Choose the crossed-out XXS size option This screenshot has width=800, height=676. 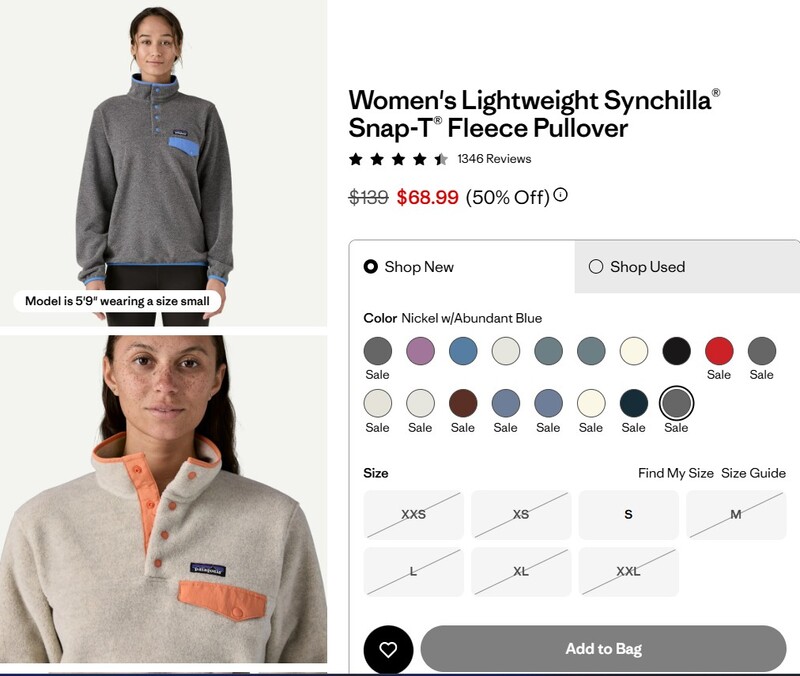point(413,514)
